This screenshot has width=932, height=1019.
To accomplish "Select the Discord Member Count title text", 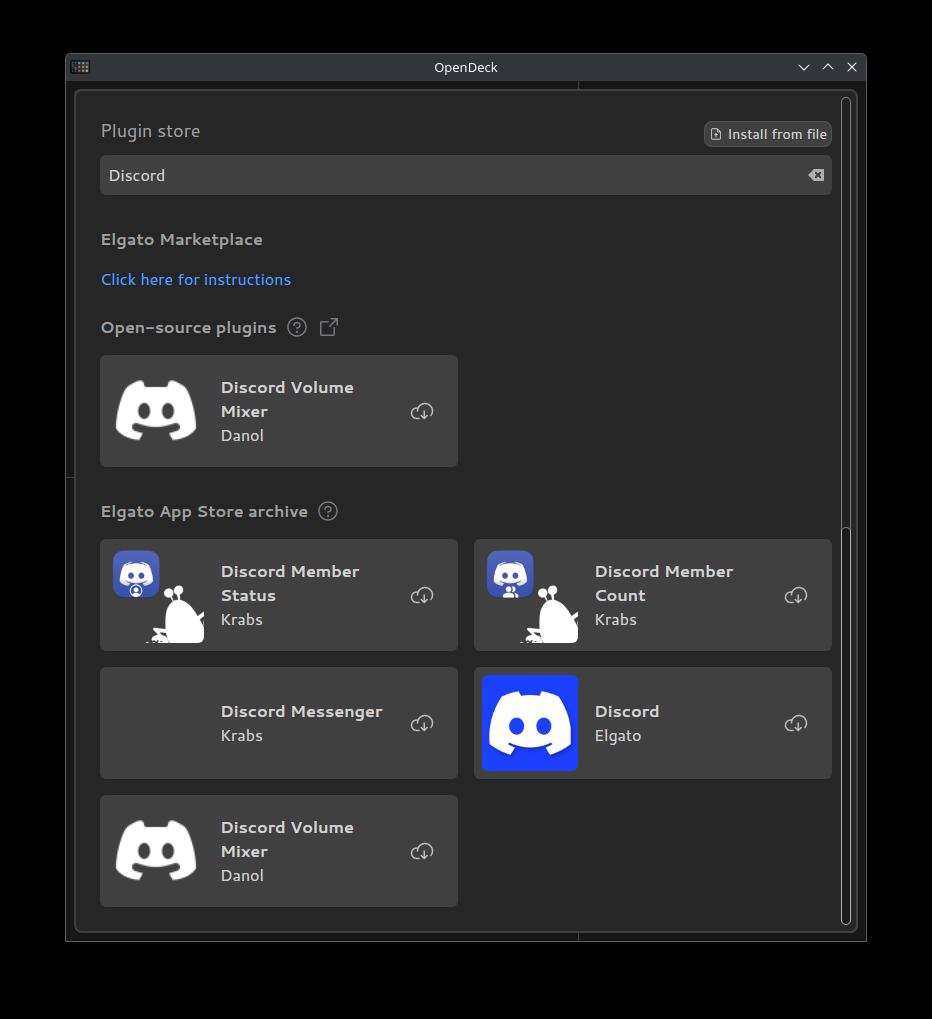I will pyautogui.click(x=664, y=583).
